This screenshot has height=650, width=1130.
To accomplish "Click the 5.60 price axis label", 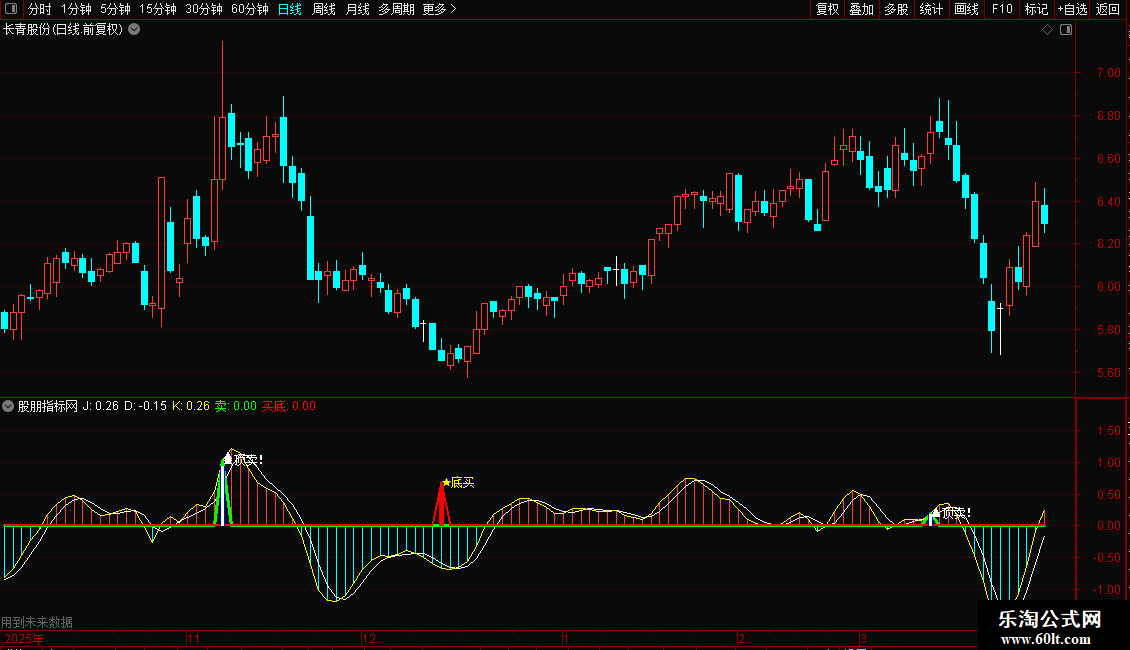I will pyautogui.click(x=1108, y=373).
